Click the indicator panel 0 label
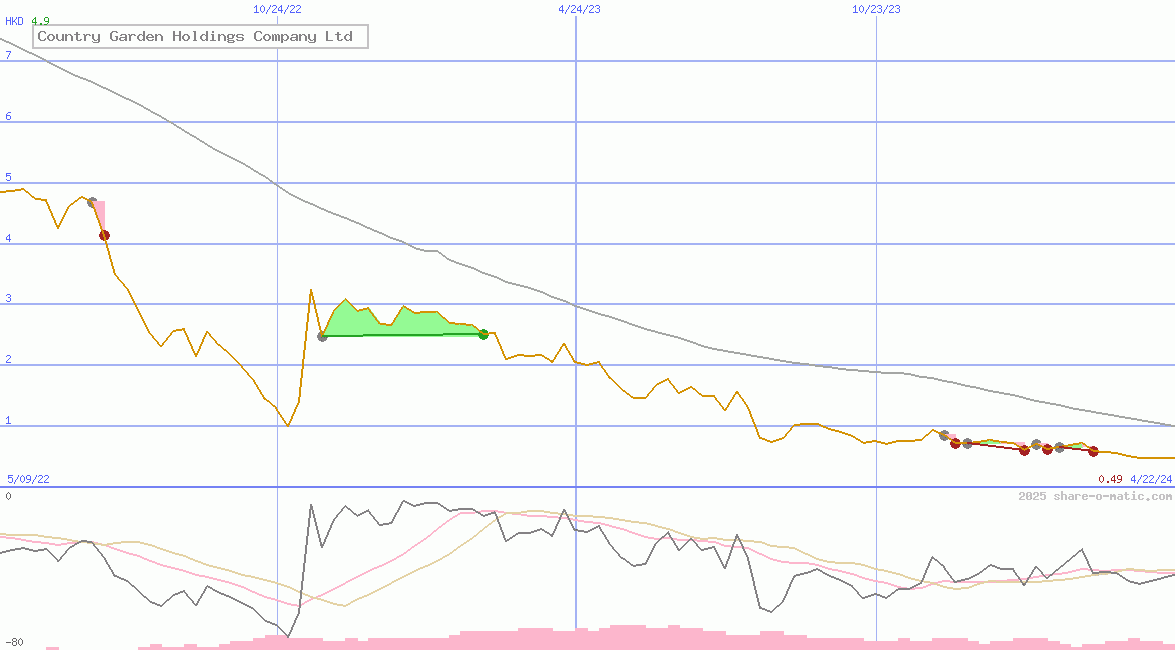The height and width of the screenshot is (650, 1175). click(x=8, y=496)
